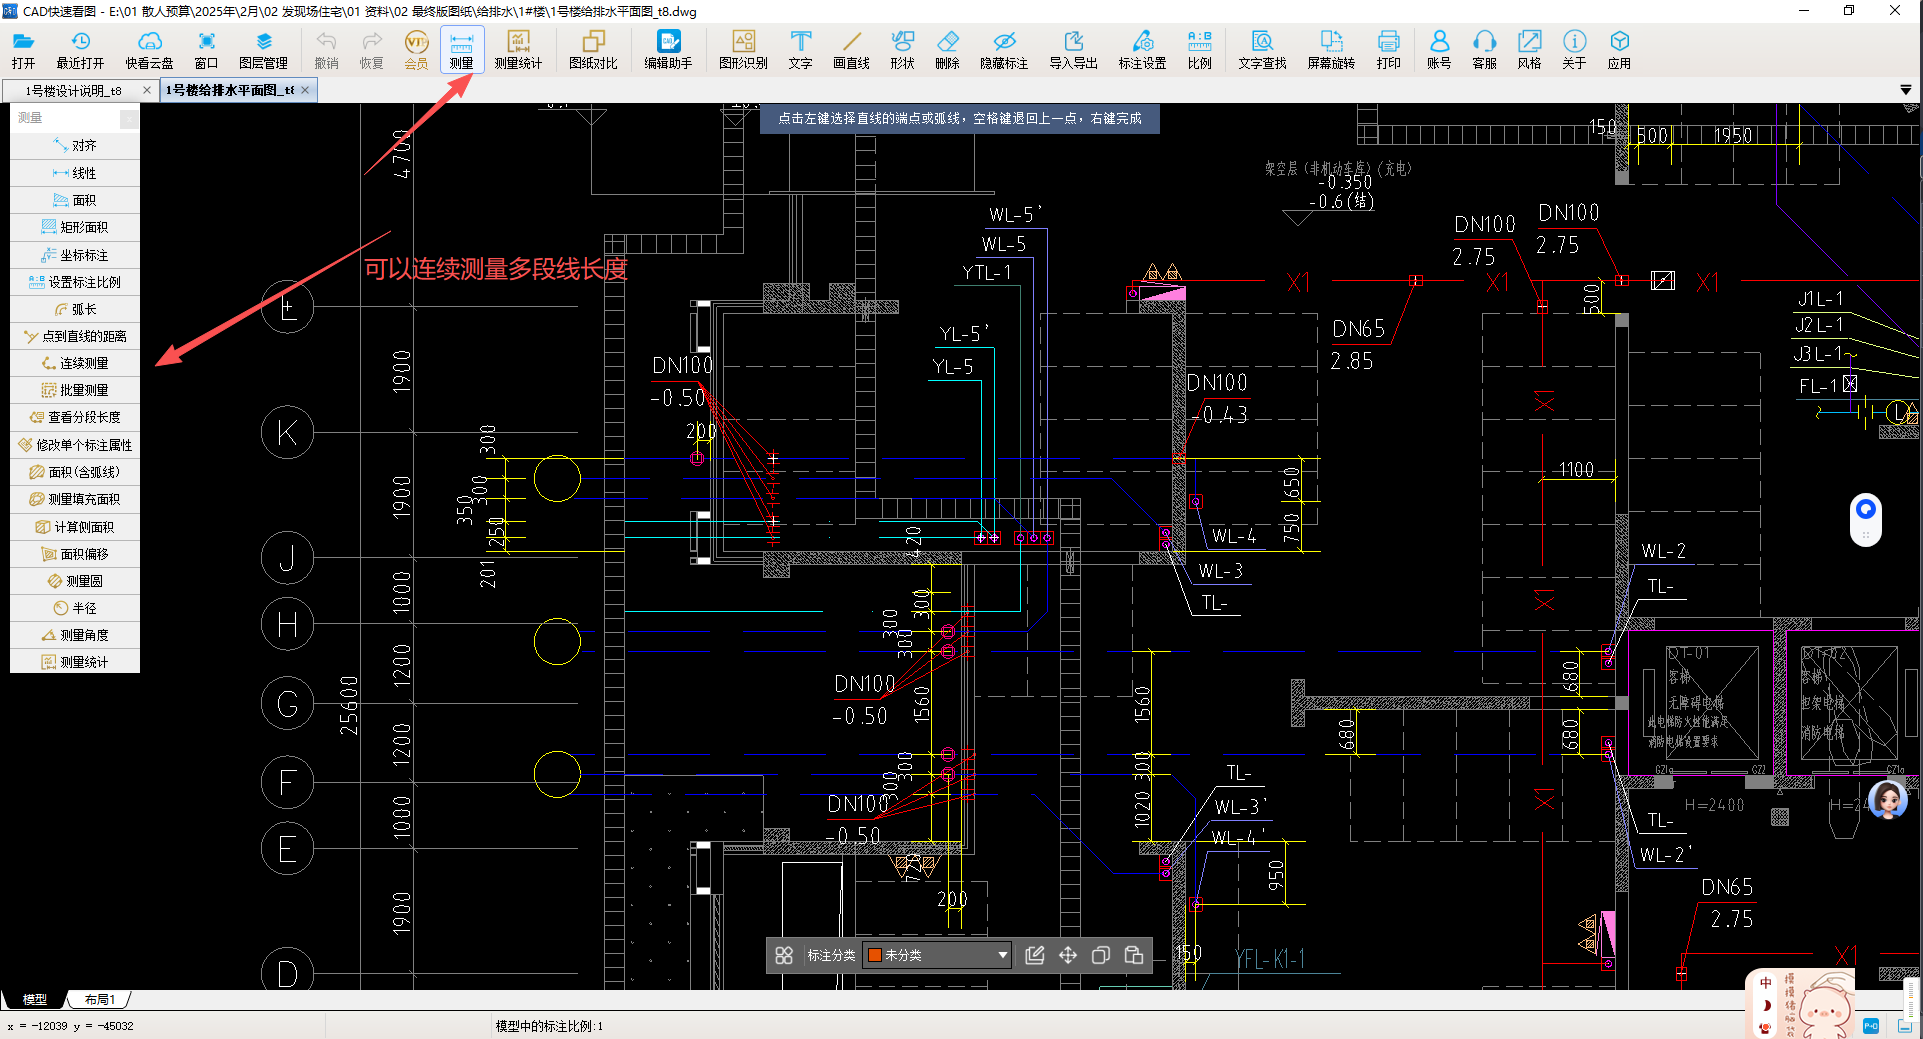Viewport: 1923px width, 1039px height.
Task: Open the 快看云盘 cloud drive
Action: point(149,49)
